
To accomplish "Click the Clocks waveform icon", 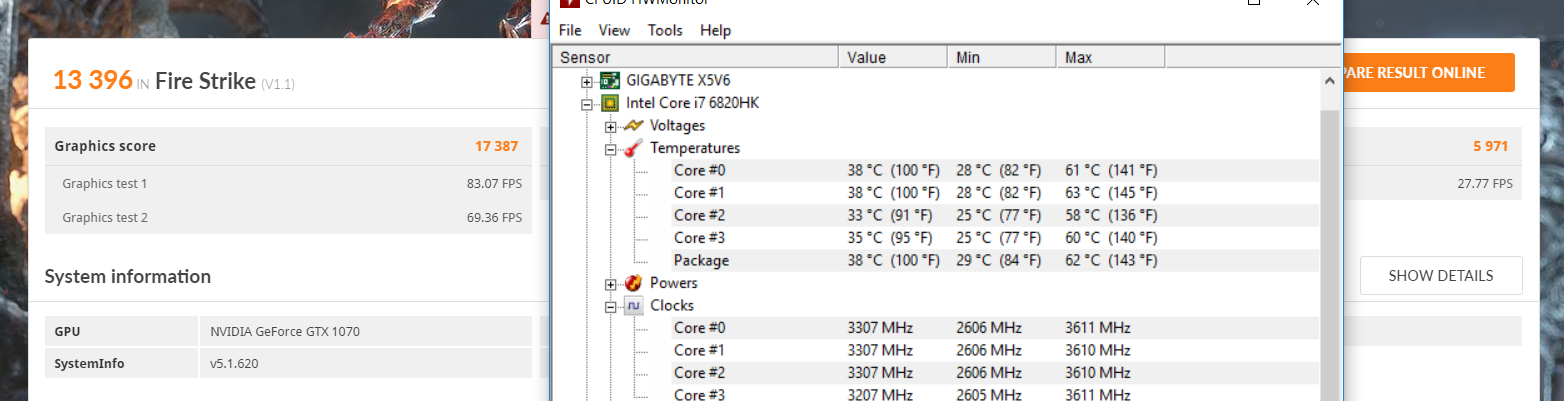I will tap(633, 305).
